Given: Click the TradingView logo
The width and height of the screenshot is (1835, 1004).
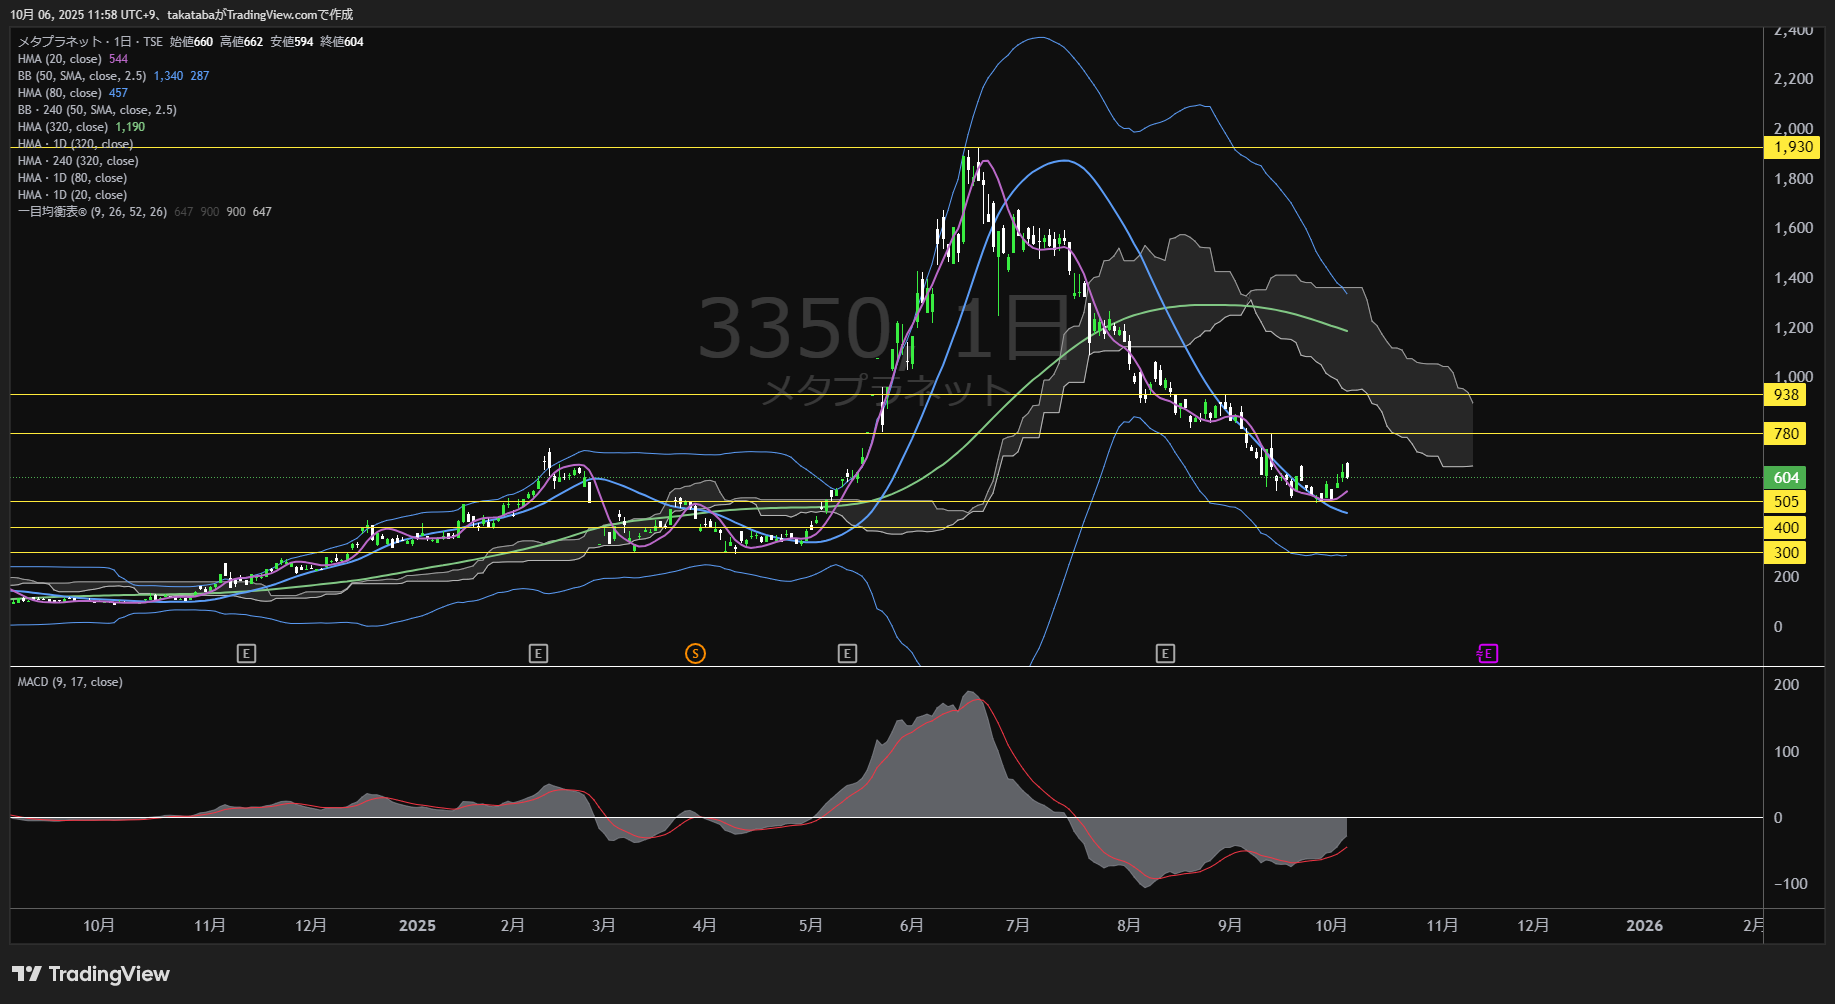Looking at the screenshot, I should click(x=91, y=974).
